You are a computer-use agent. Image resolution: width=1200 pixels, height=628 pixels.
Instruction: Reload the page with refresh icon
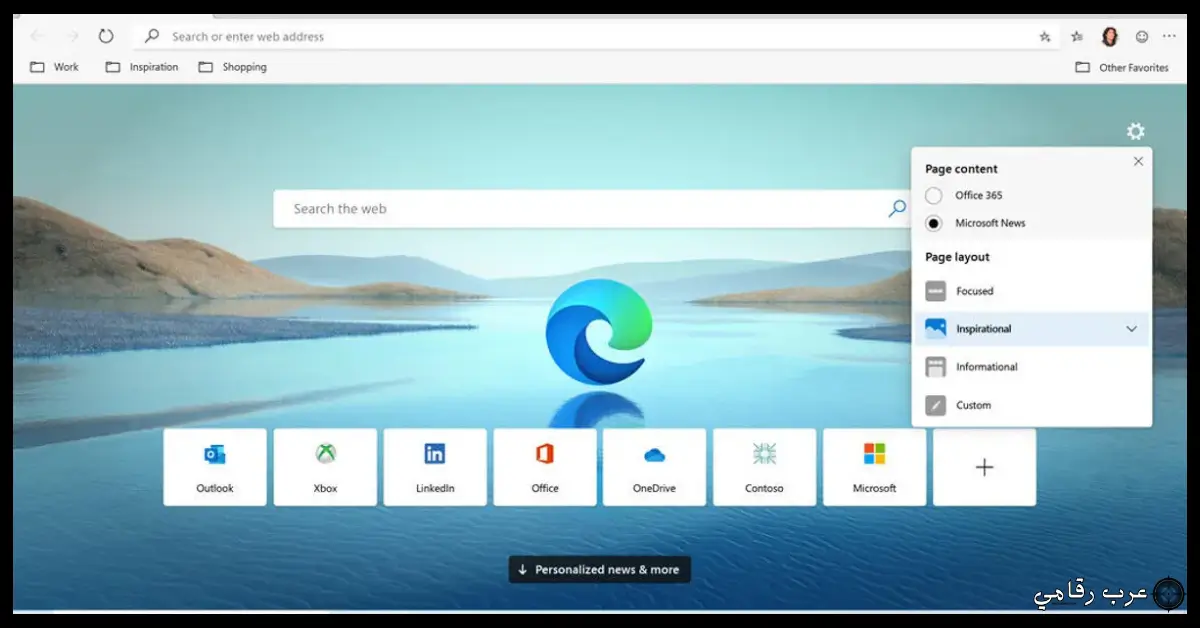(106, 36)
